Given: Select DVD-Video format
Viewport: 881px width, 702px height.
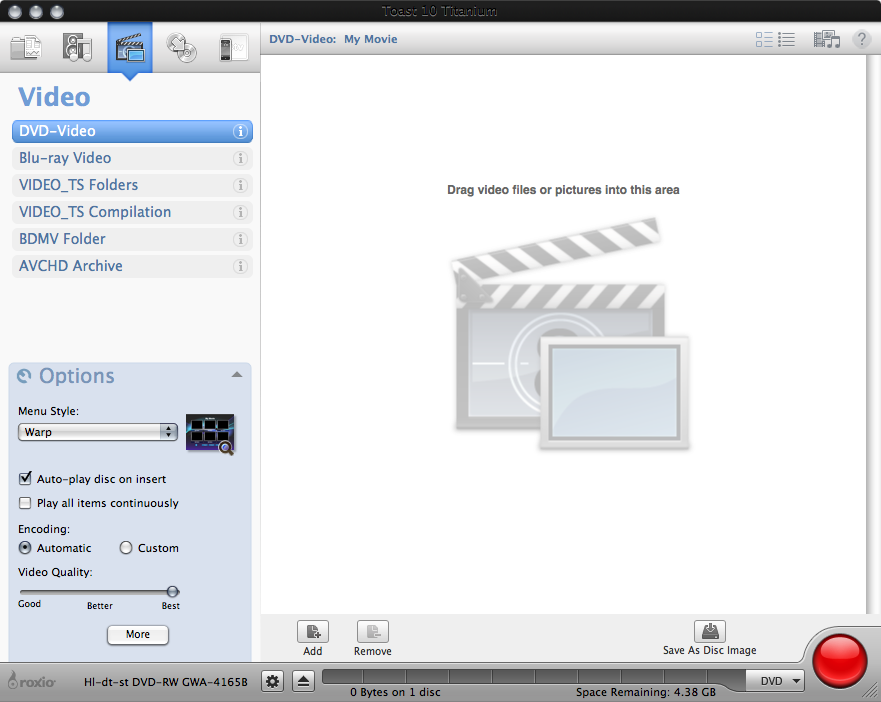Looking at the screenshot, I should [132, 132].
